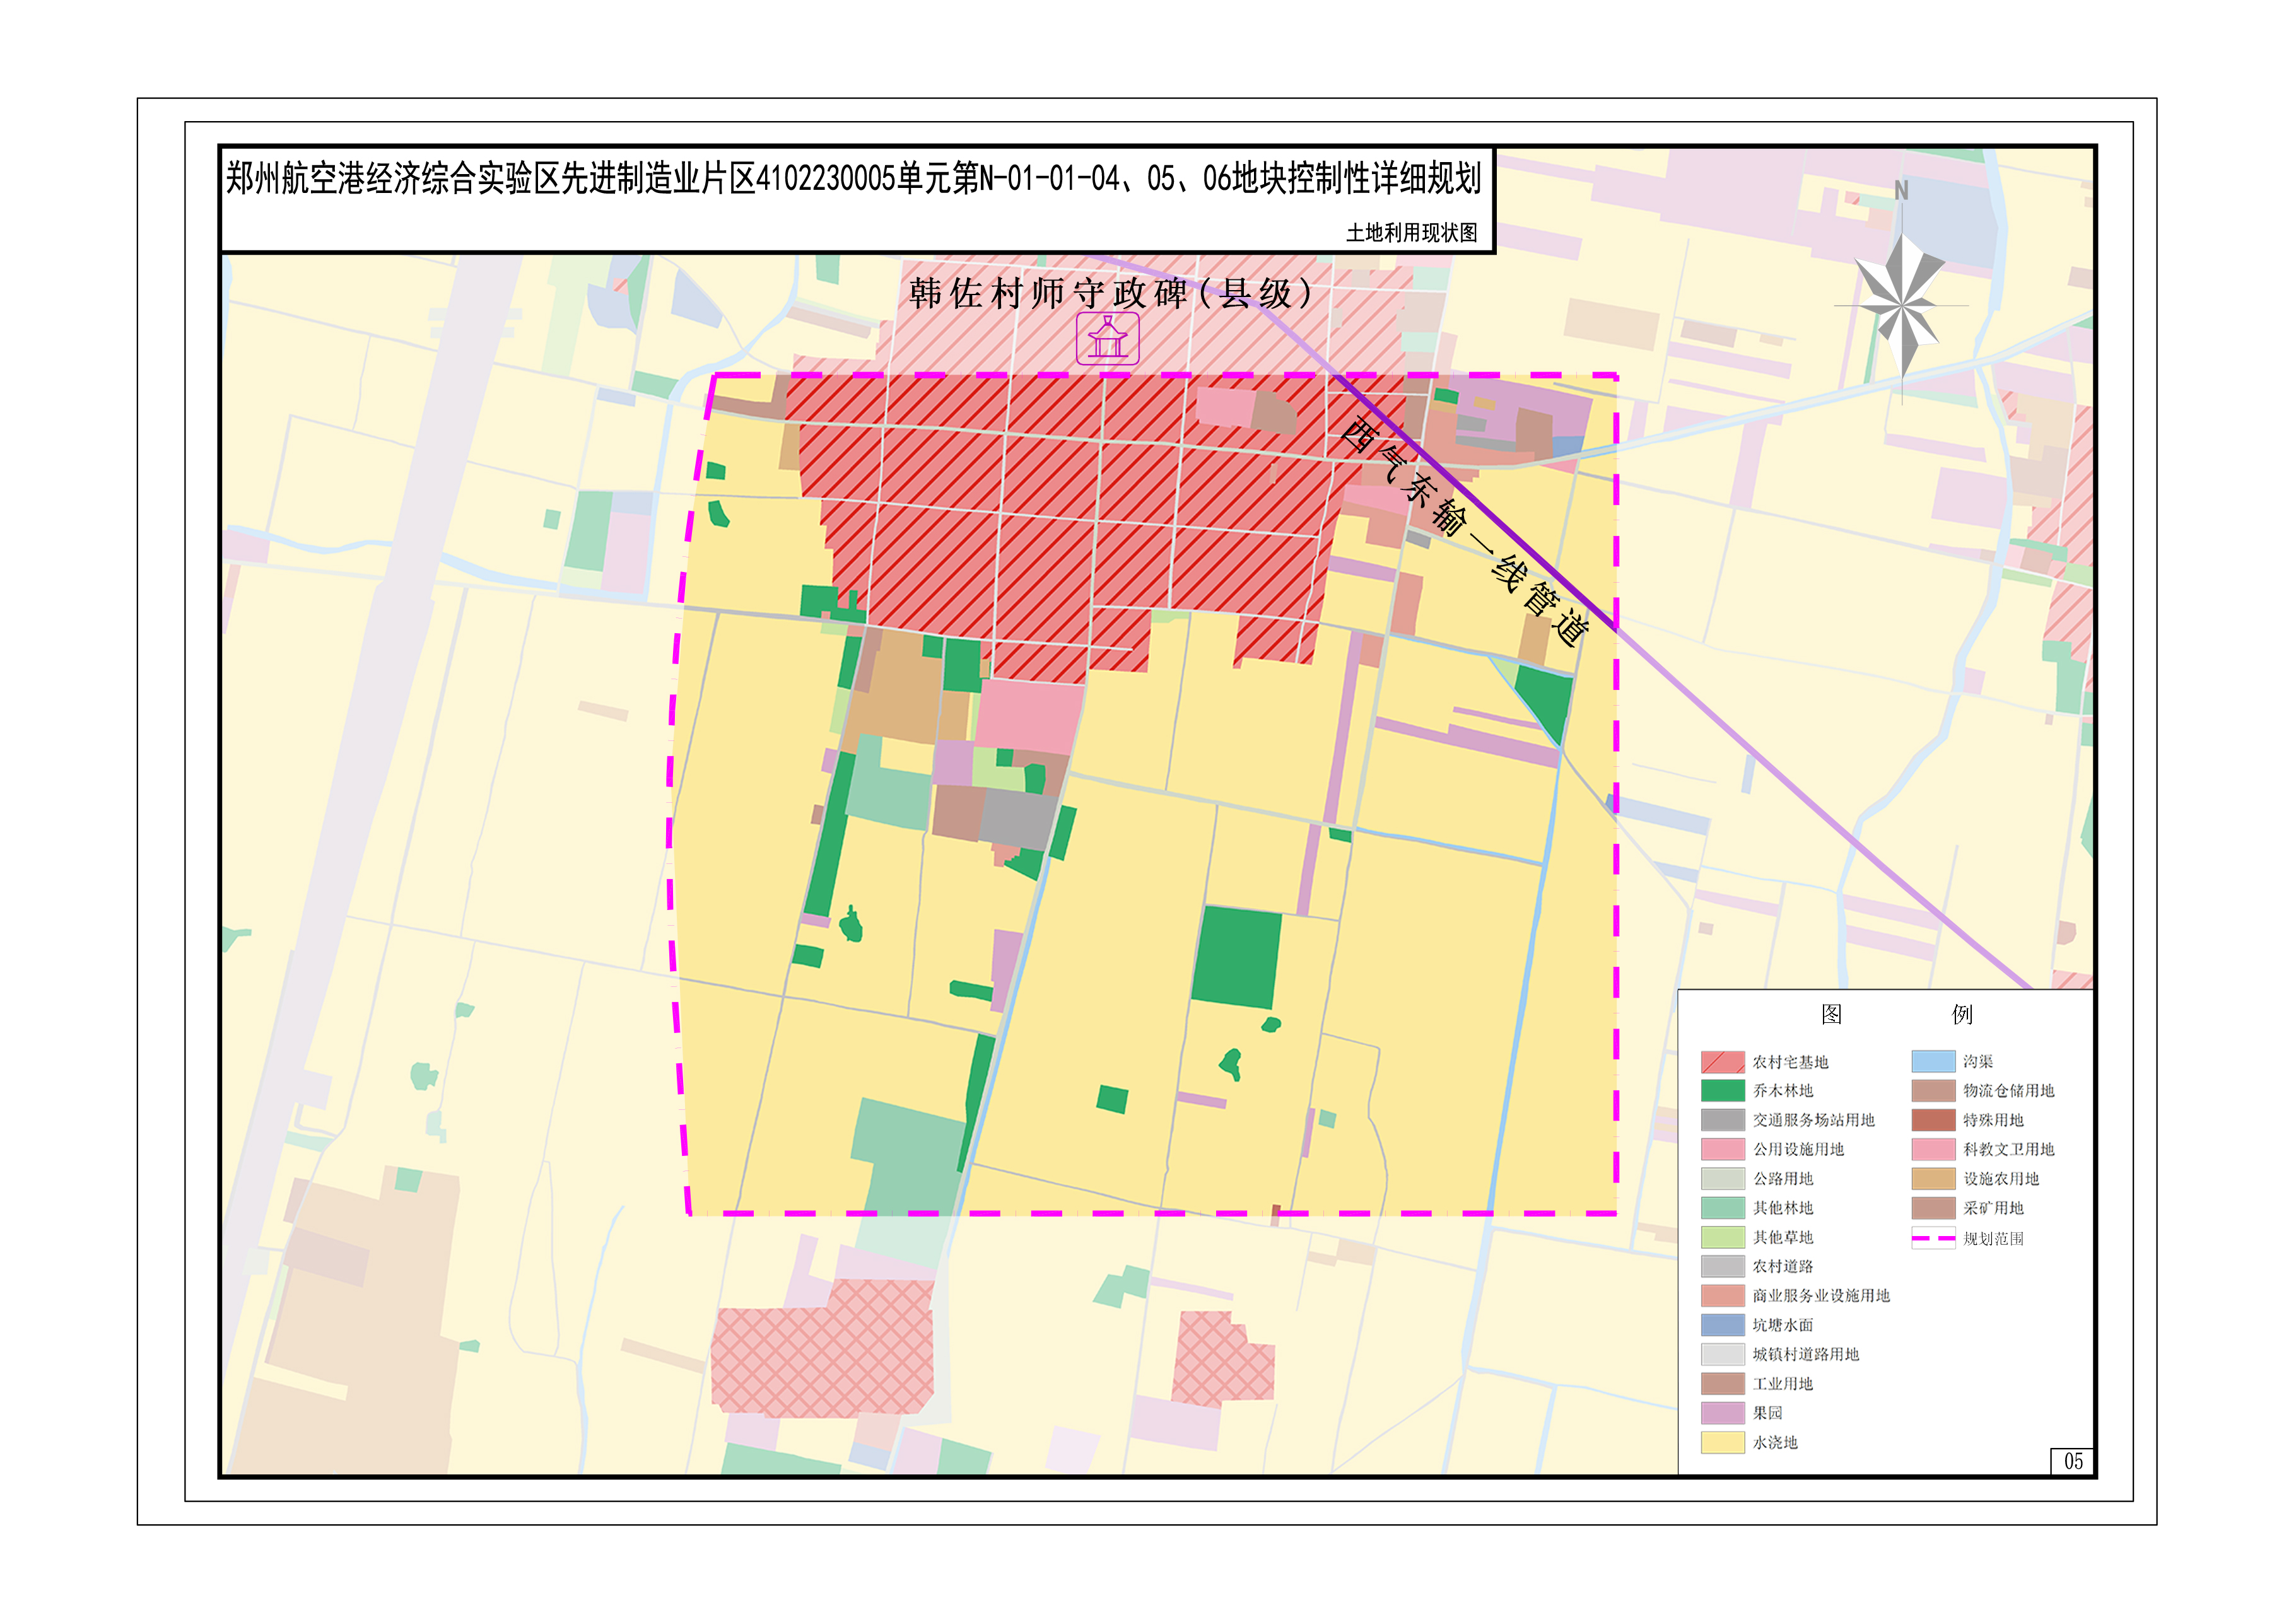
Task: Click the page number 05 box
Action: [x=2073, y=1461]
